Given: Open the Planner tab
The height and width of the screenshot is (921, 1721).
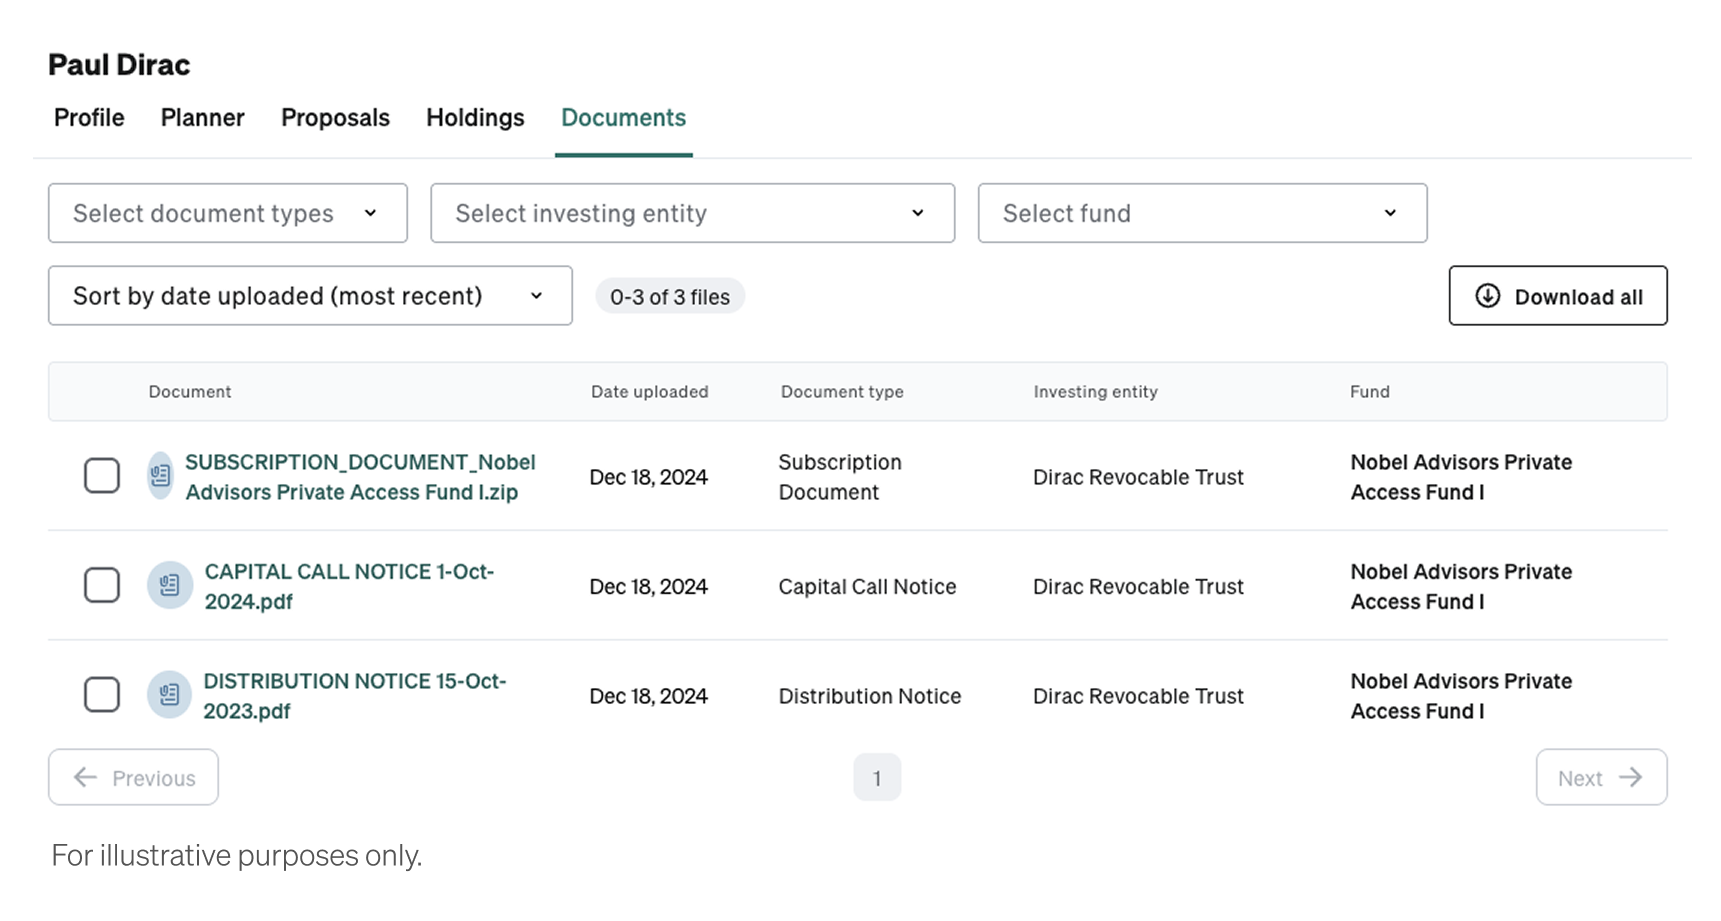Looking at the screenshot, I should (202, 118).
